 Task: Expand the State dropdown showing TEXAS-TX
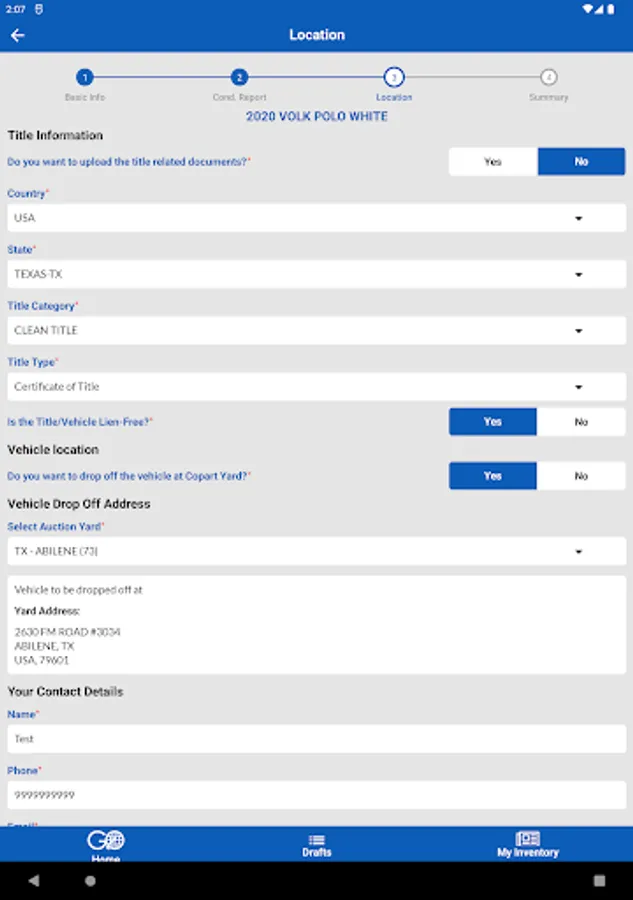(x=316, y=274)
